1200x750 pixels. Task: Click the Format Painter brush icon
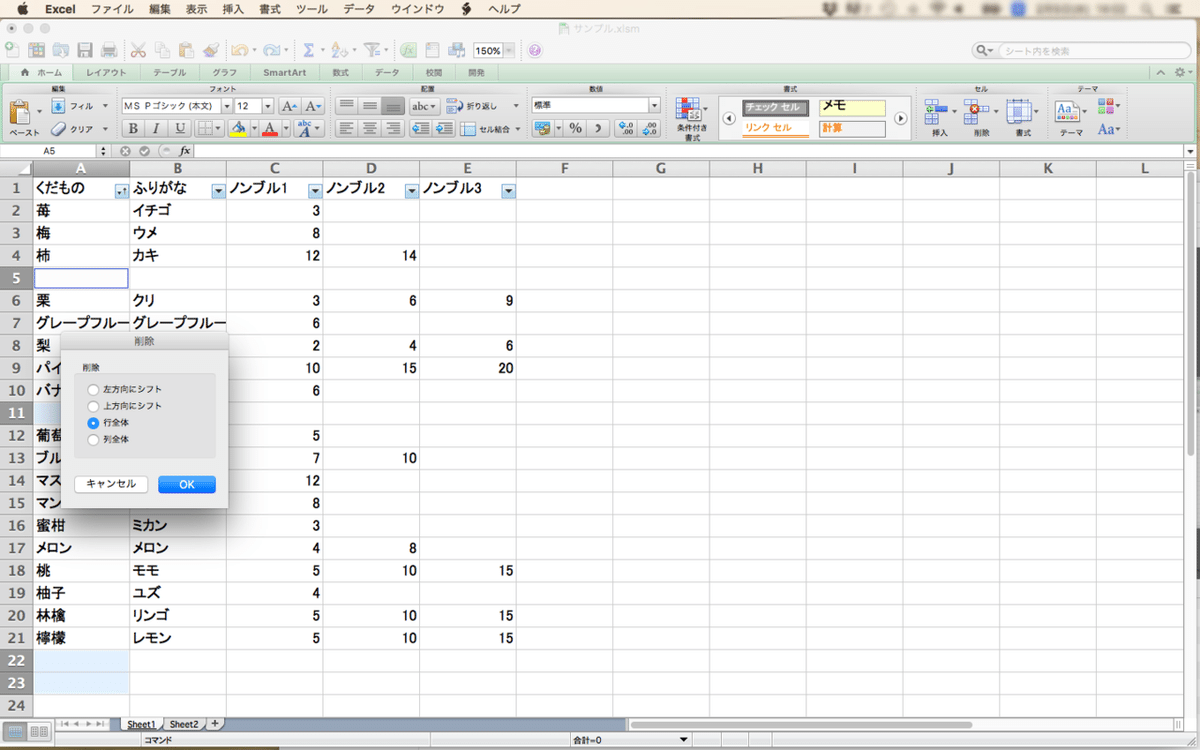(210, 49)
